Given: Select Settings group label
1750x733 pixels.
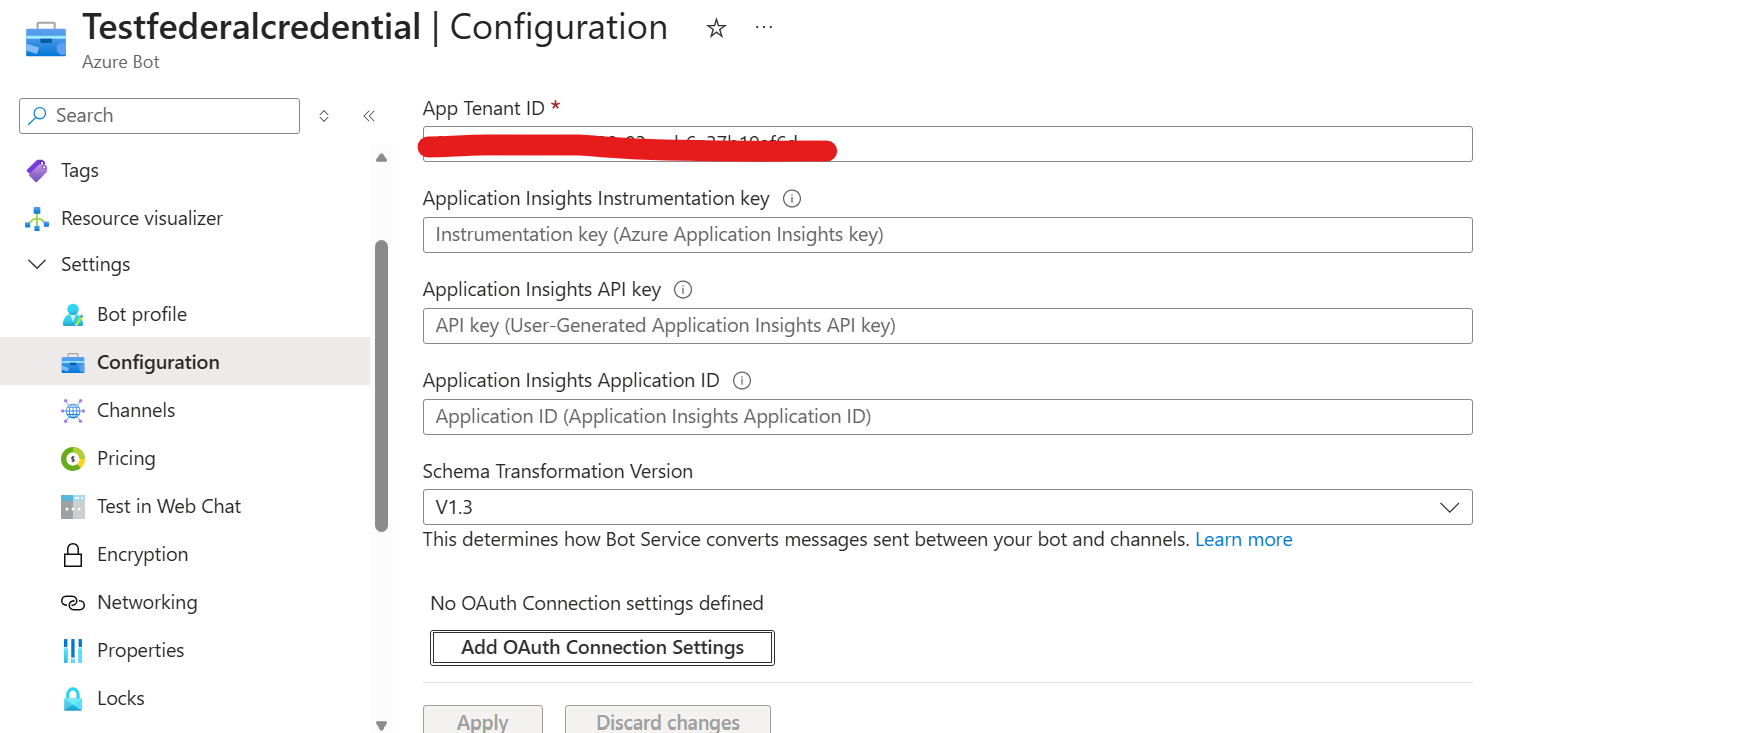Looking at the screenshot, I should (95, 264).
